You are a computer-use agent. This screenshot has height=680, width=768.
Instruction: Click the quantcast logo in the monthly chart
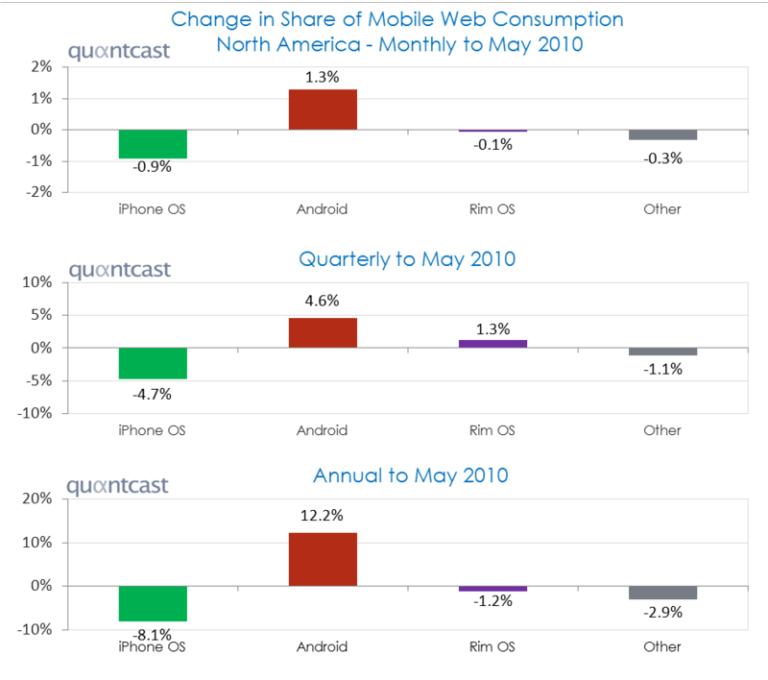(119, 54)
